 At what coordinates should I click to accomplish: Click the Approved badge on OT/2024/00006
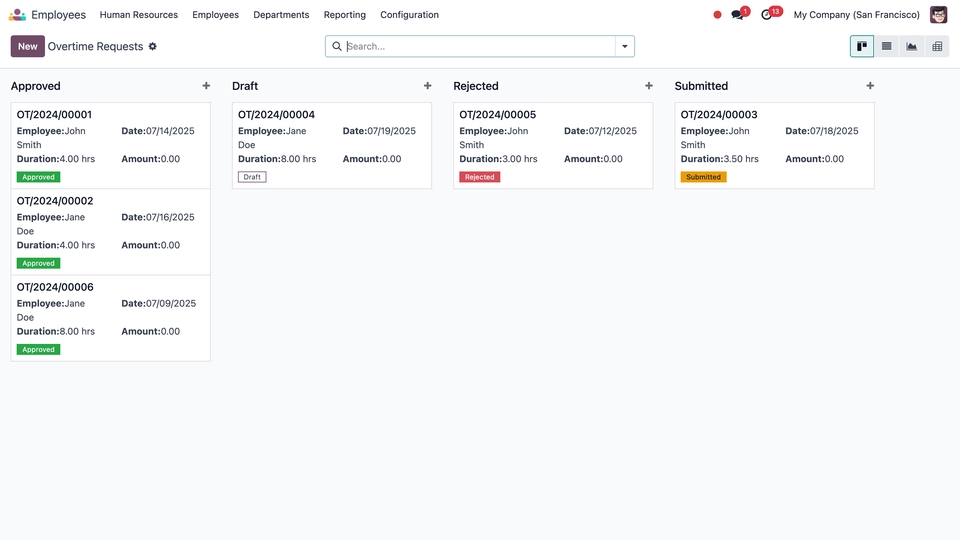click(x=38, y=350)
